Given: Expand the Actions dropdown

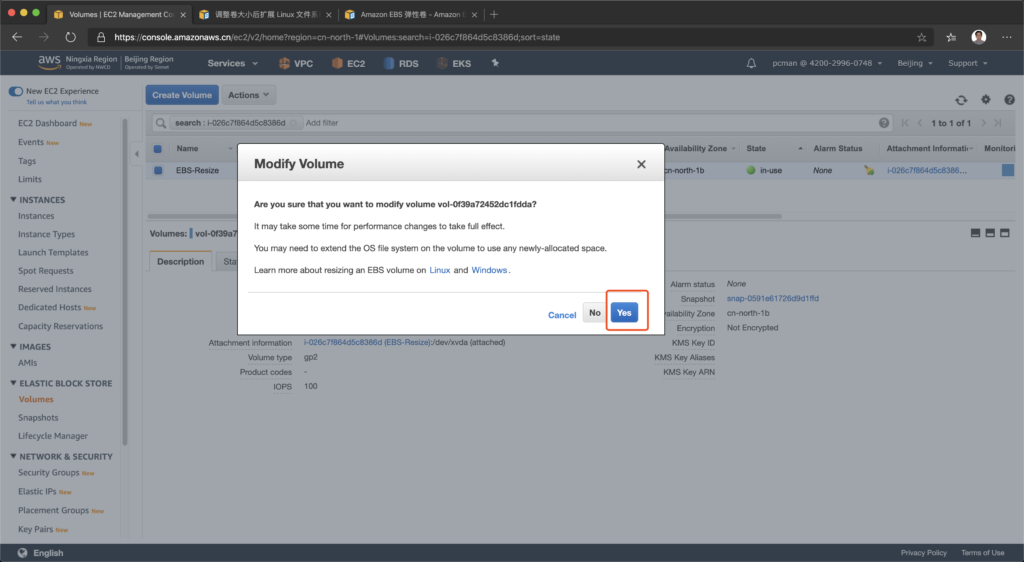Looking at the screenshot, I should coord(248,95).
